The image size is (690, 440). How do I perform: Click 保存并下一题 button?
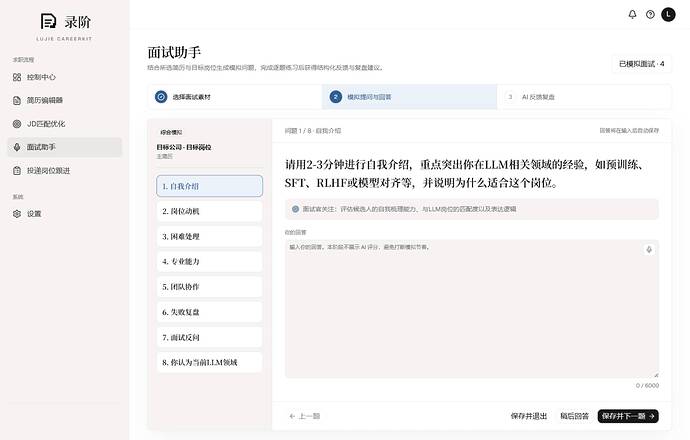(x=628, y=416)
